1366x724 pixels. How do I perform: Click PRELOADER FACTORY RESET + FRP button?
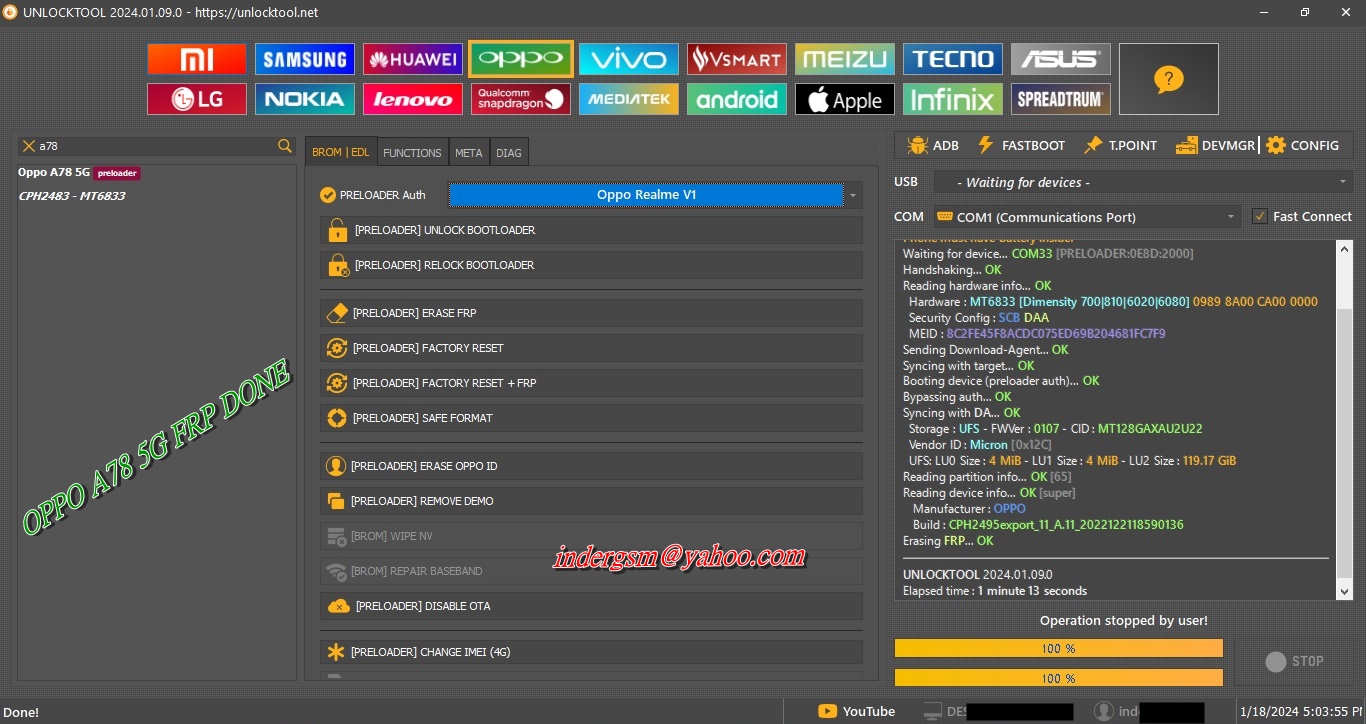click(591, 383)
